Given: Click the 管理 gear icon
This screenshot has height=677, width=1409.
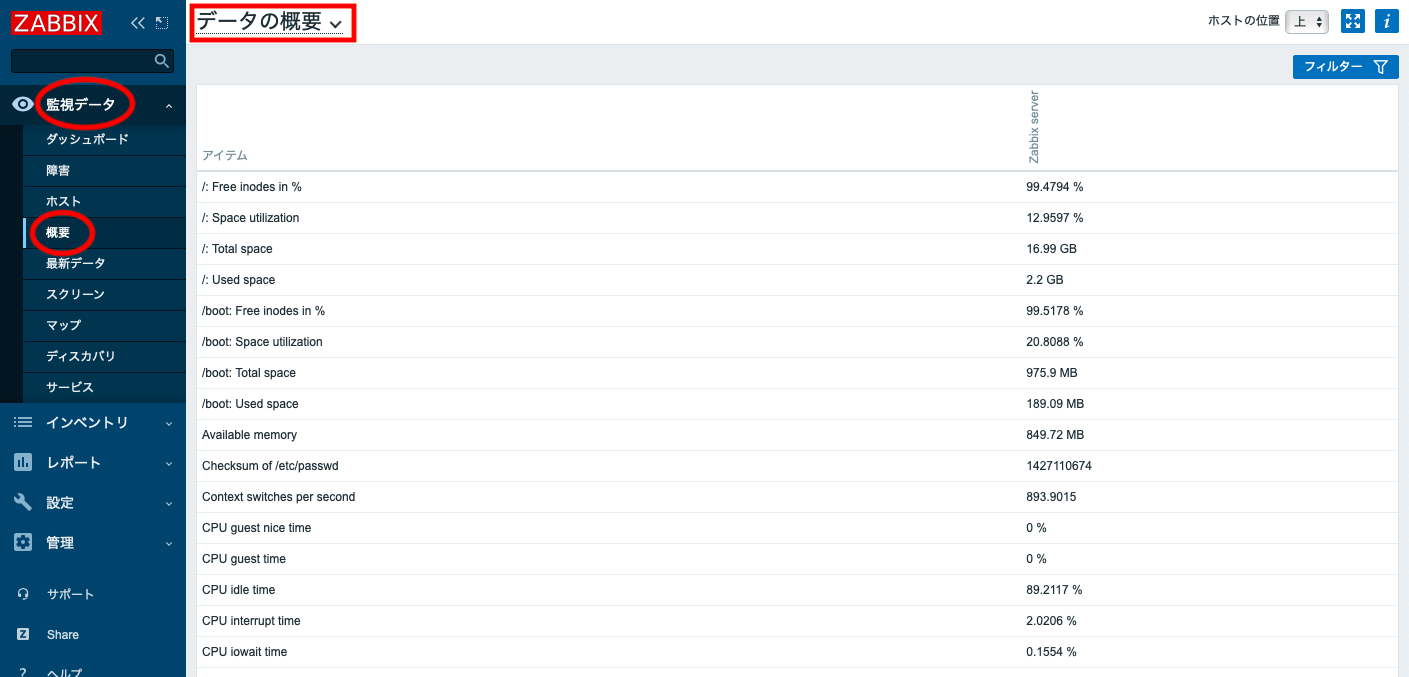Looking at the screenshot, I should click(23, 542).
